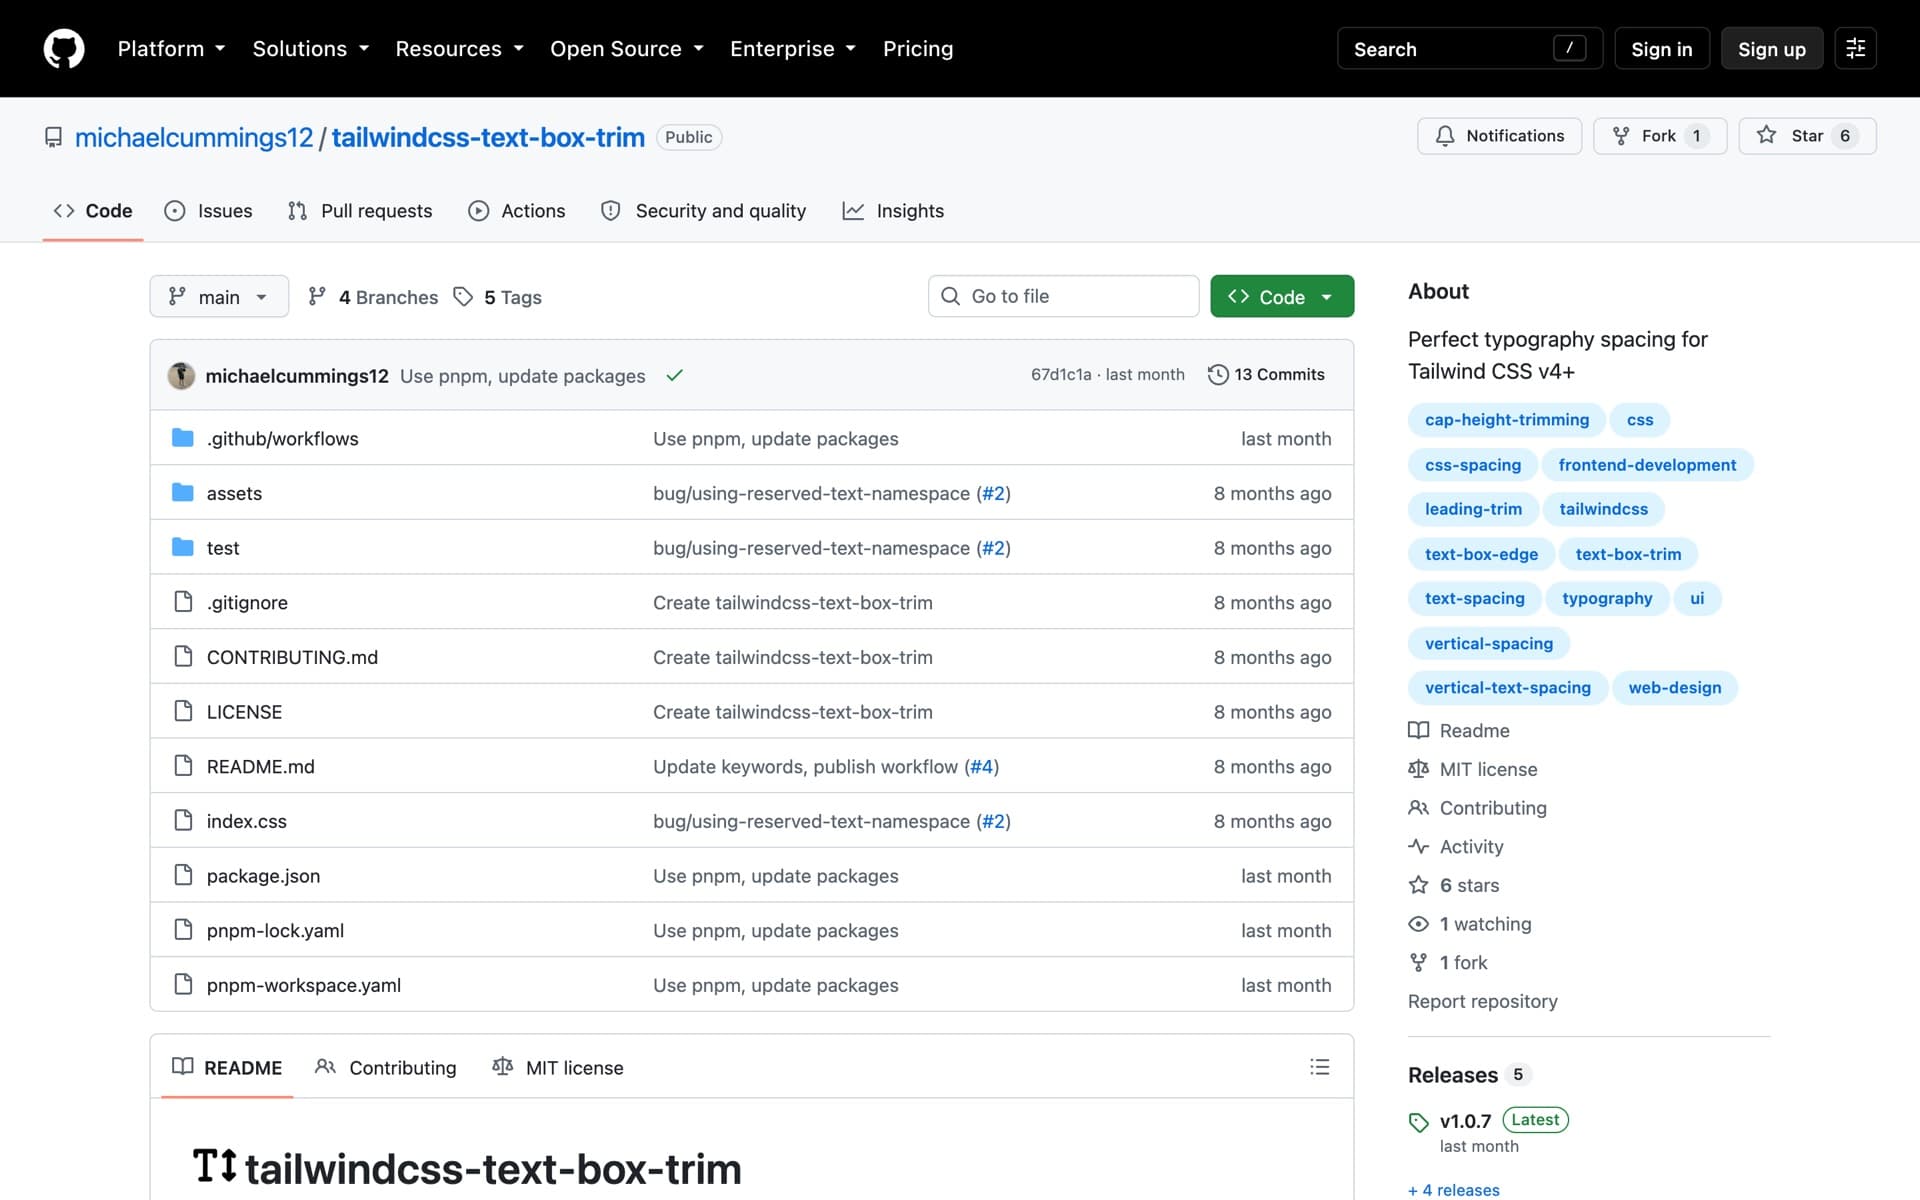Viewport: 1920px width, 1200px height.
Task: Open the index.css file
Action: coord(246,821)
